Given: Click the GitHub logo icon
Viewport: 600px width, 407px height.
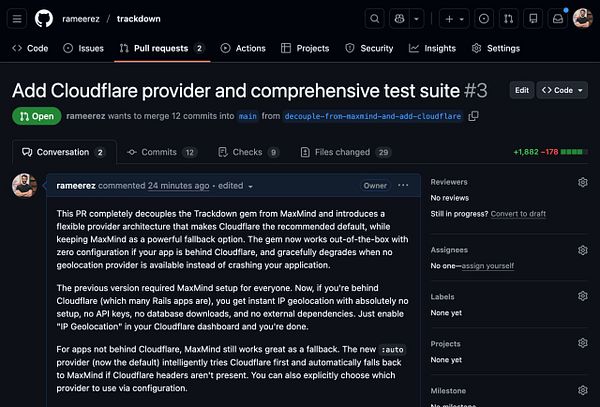Looking at the screenshot, I should coord(45,18).
